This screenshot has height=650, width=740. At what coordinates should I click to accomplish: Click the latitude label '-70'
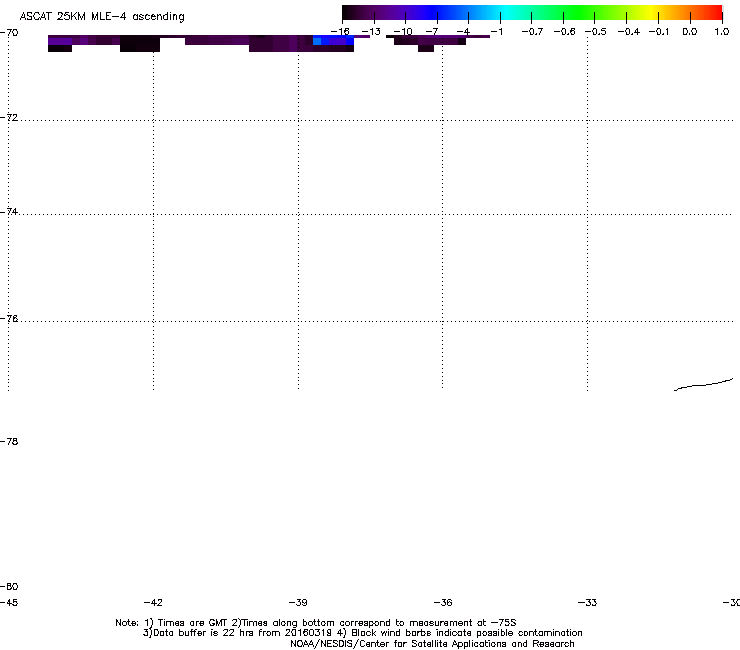click(9, 33)
